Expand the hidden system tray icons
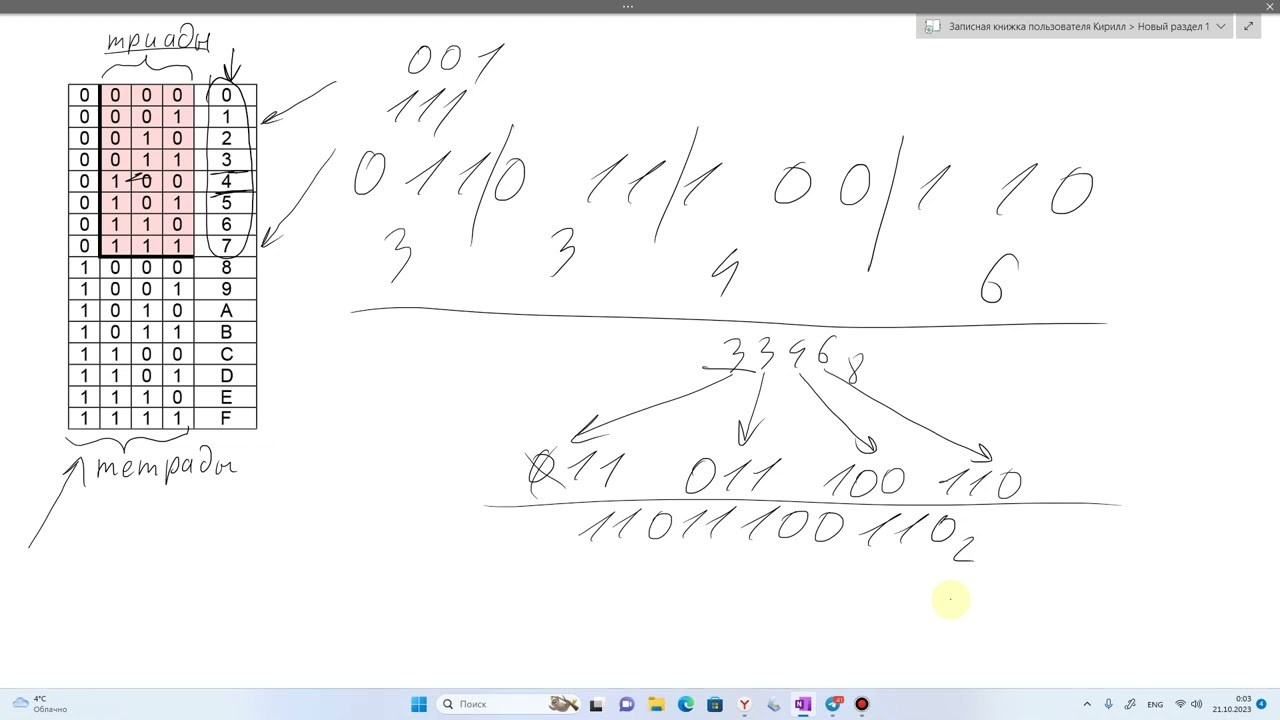Screen dimensions: 1280x720 coord(1087,704)
